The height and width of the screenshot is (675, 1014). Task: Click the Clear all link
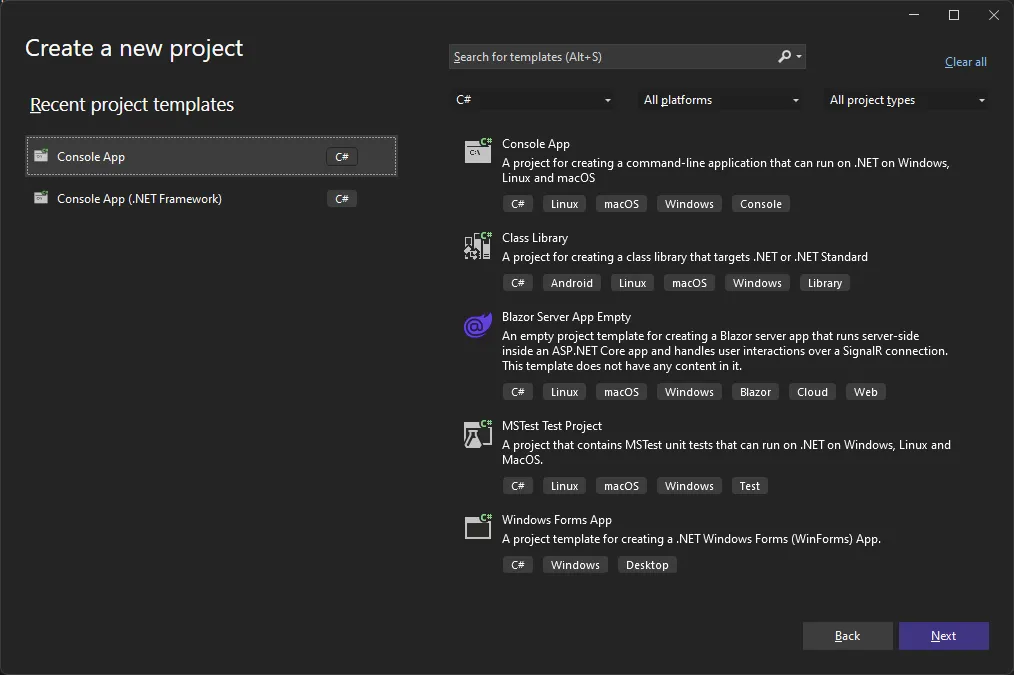click(x=965, y=61)
